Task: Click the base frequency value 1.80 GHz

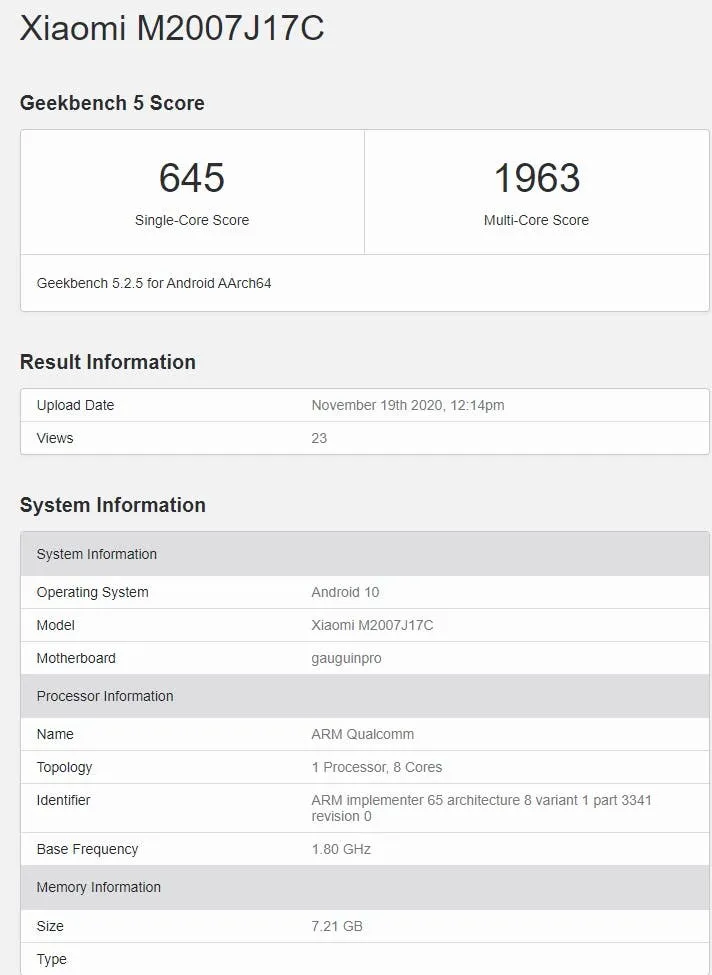Action: [x=341, y=849]
